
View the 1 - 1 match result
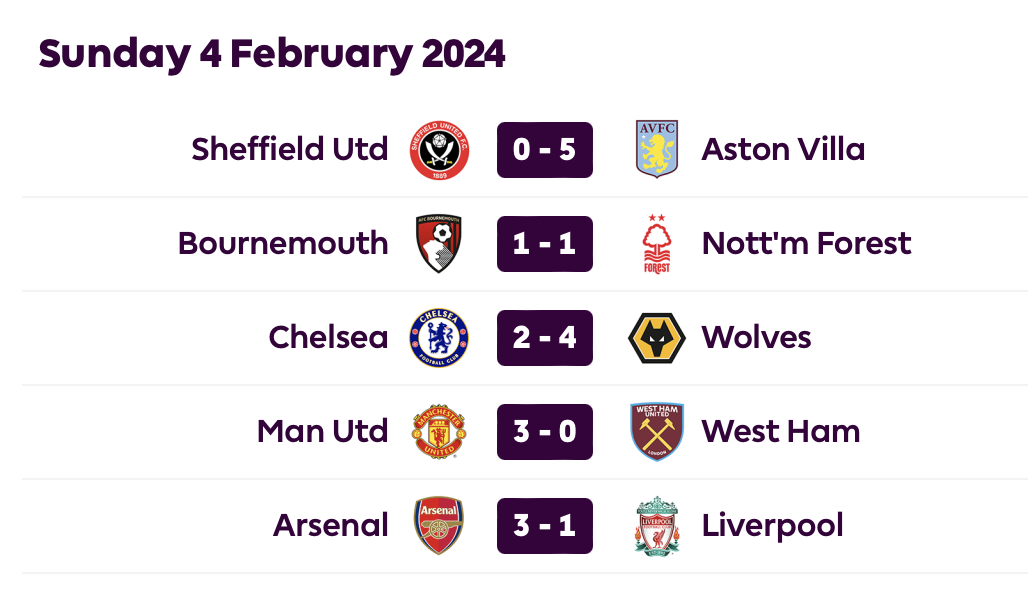pos(545,244)
